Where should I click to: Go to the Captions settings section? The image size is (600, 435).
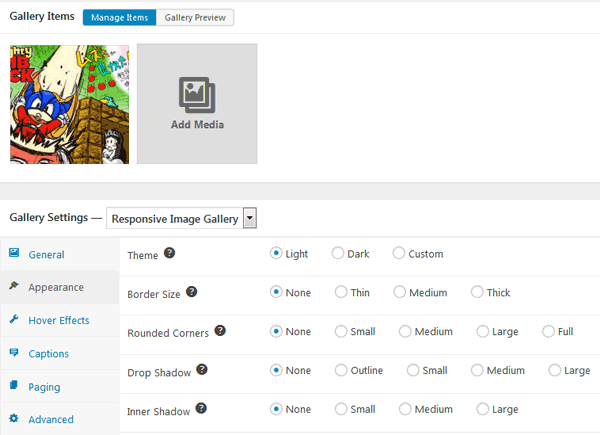coord(48,353)
